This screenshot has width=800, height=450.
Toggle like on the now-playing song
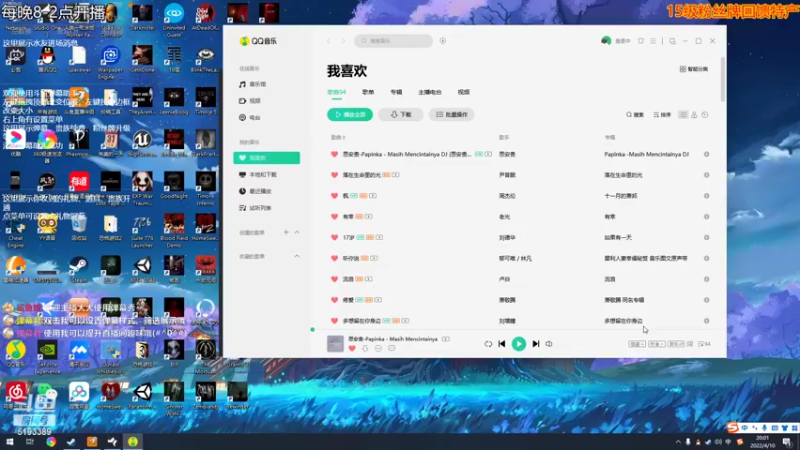click(352, 348)
